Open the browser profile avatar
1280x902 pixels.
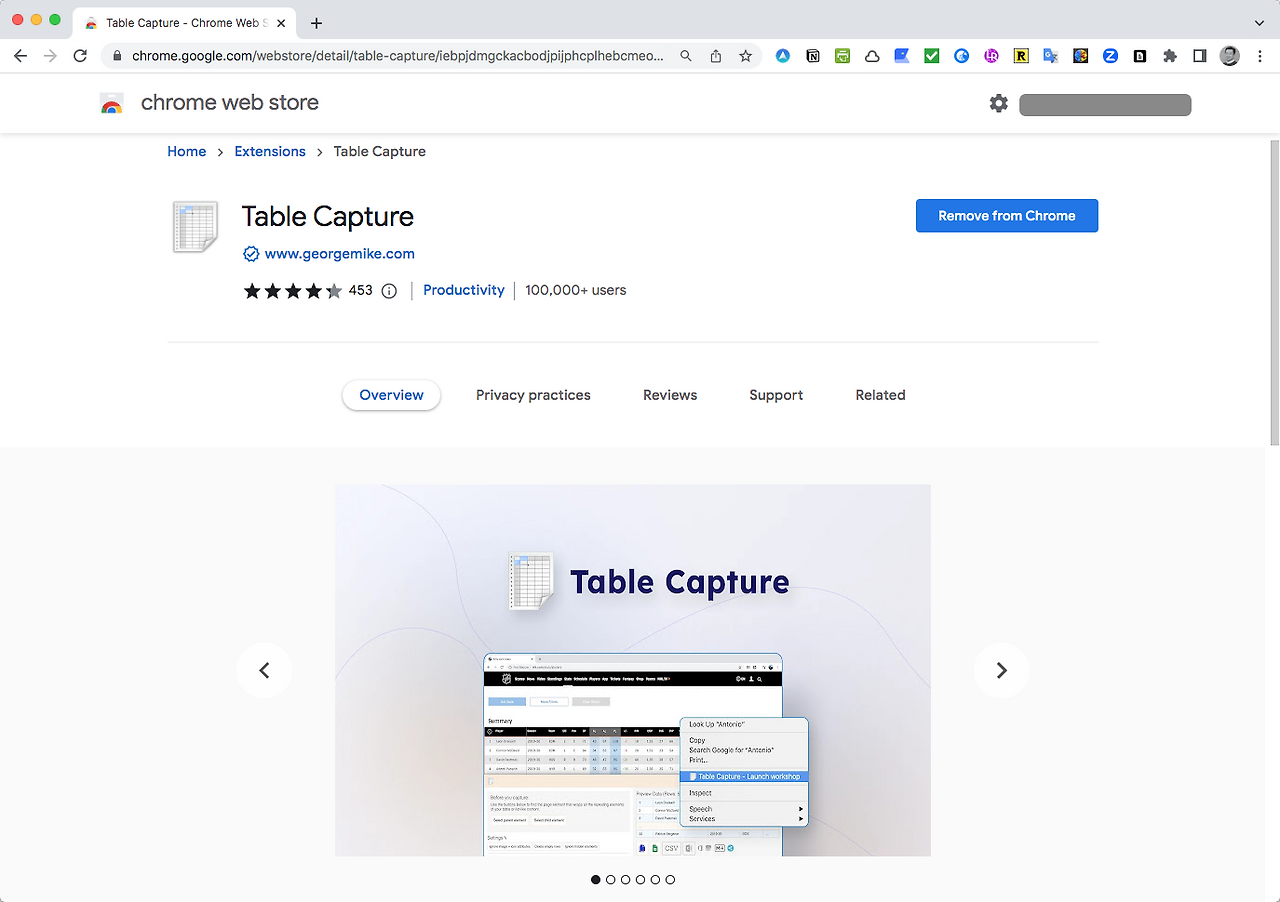(x=1229, y=56)
